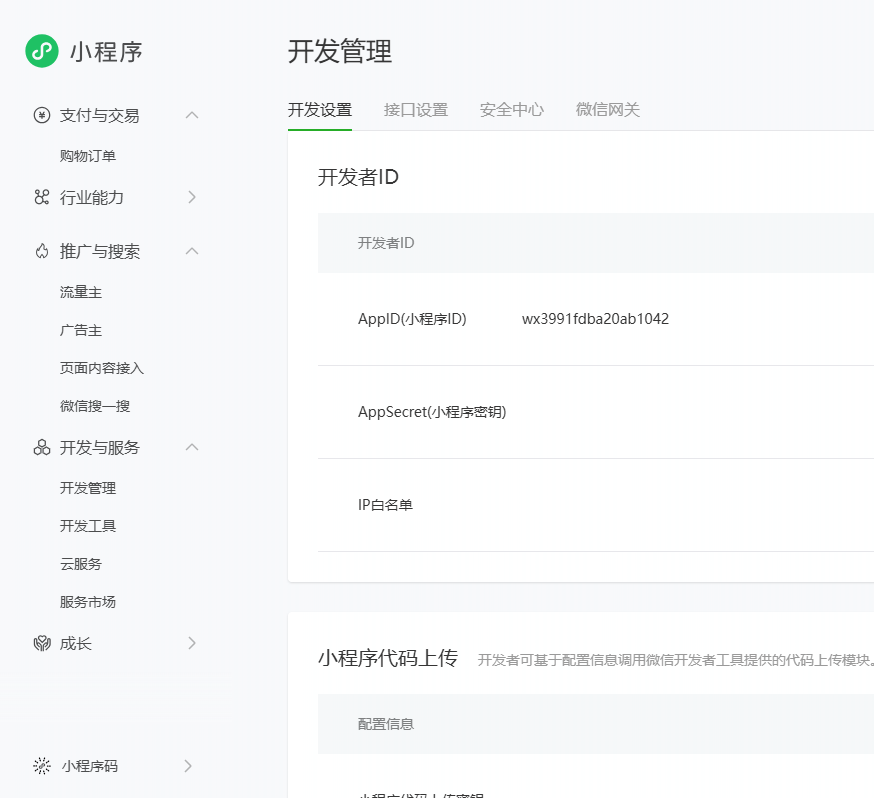Open 微信搜一搜 in the sidebar

point(95,406)
